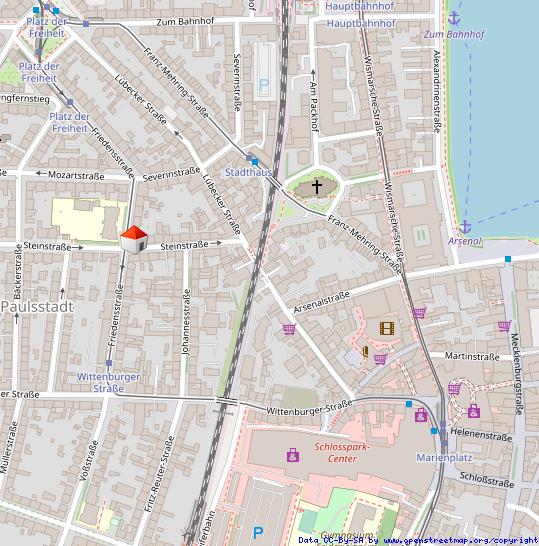The image size is (539, 546).
Task: Click the blue bus stop near Arsenal
Action: pos(508,259)
